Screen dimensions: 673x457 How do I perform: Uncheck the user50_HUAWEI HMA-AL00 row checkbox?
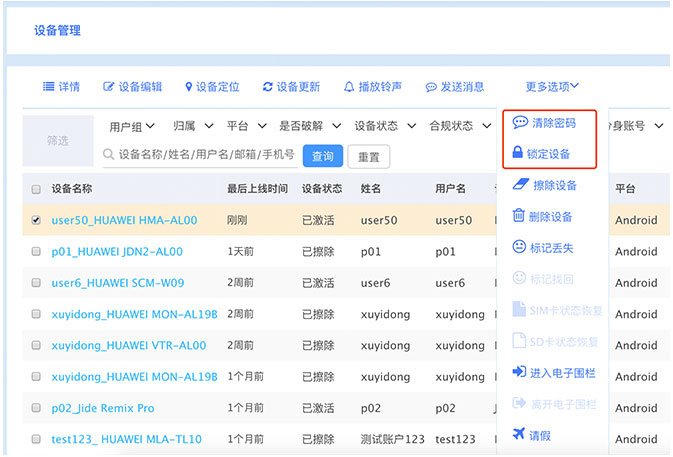pyautogui.click(x=36, y=220)
